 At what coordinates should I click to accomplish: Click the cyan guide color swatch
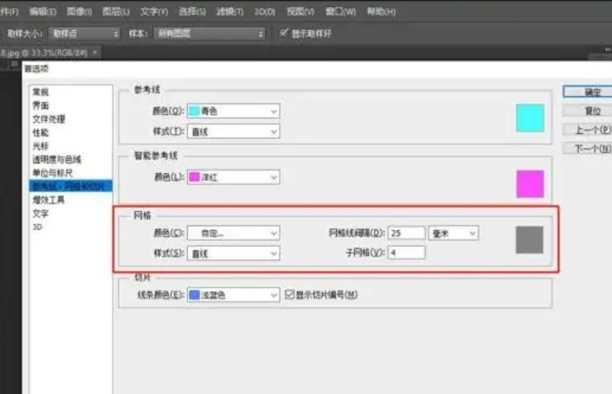(530, 118)
